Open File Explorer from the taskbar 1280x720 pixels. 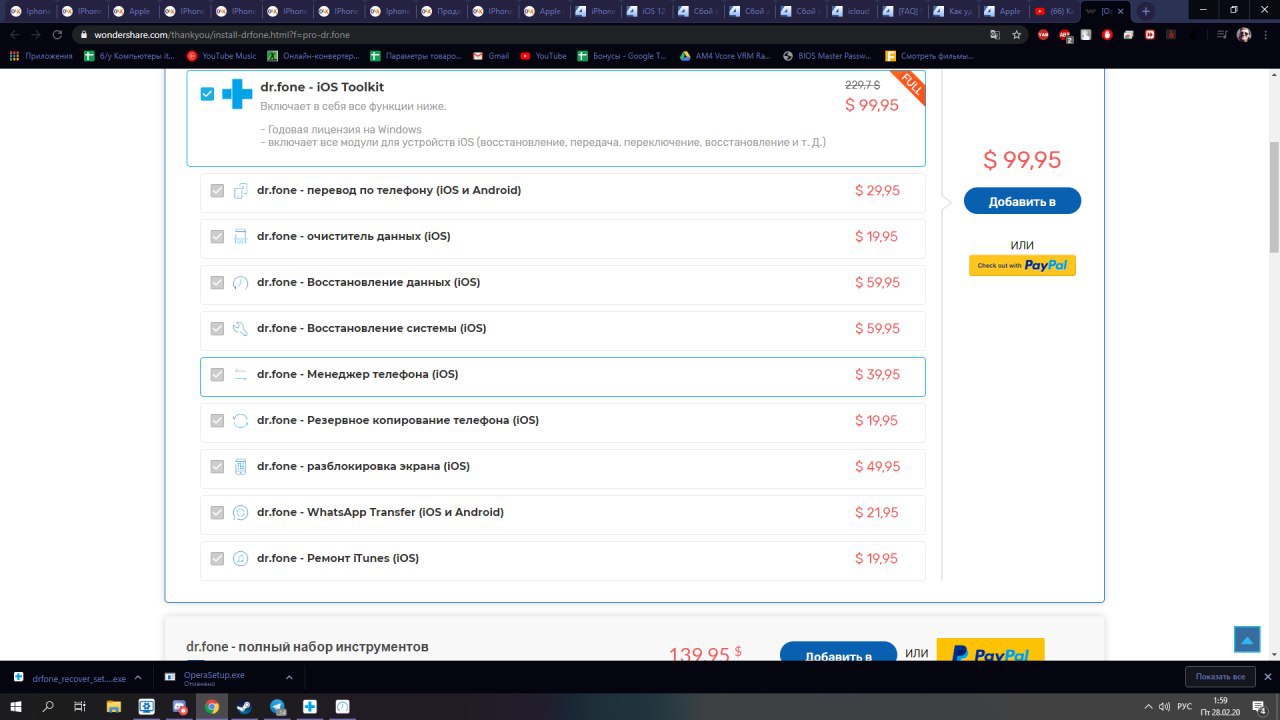114,706
